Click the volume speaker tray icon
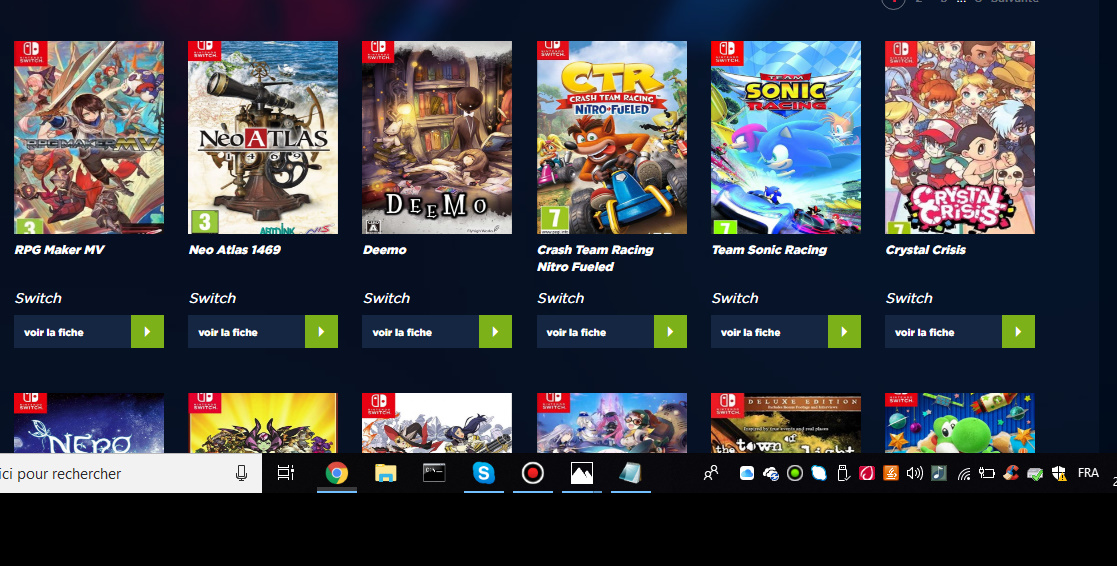Image resolution: width=1117 pixels, height=566 pixels. [x=914, y=473]
